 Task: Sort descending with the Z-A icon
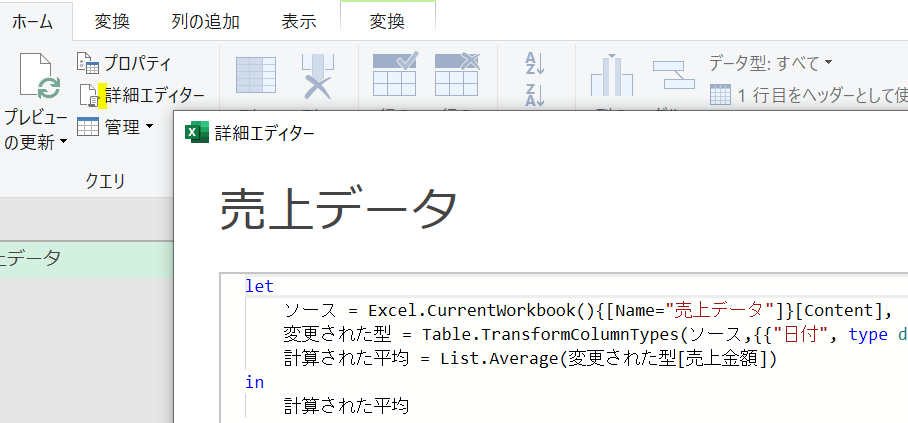click(535, 95)
